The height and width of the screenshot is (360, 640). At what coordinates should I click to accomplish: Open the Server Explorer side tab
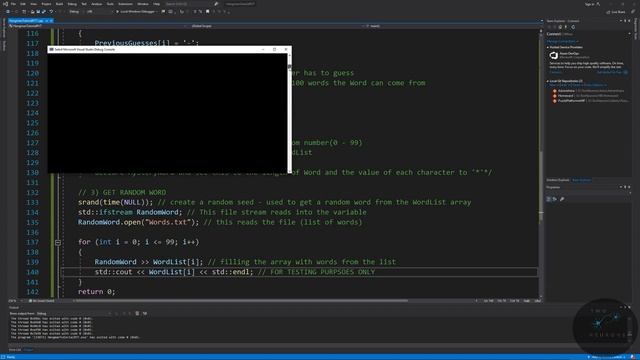[x=4, y=28]
